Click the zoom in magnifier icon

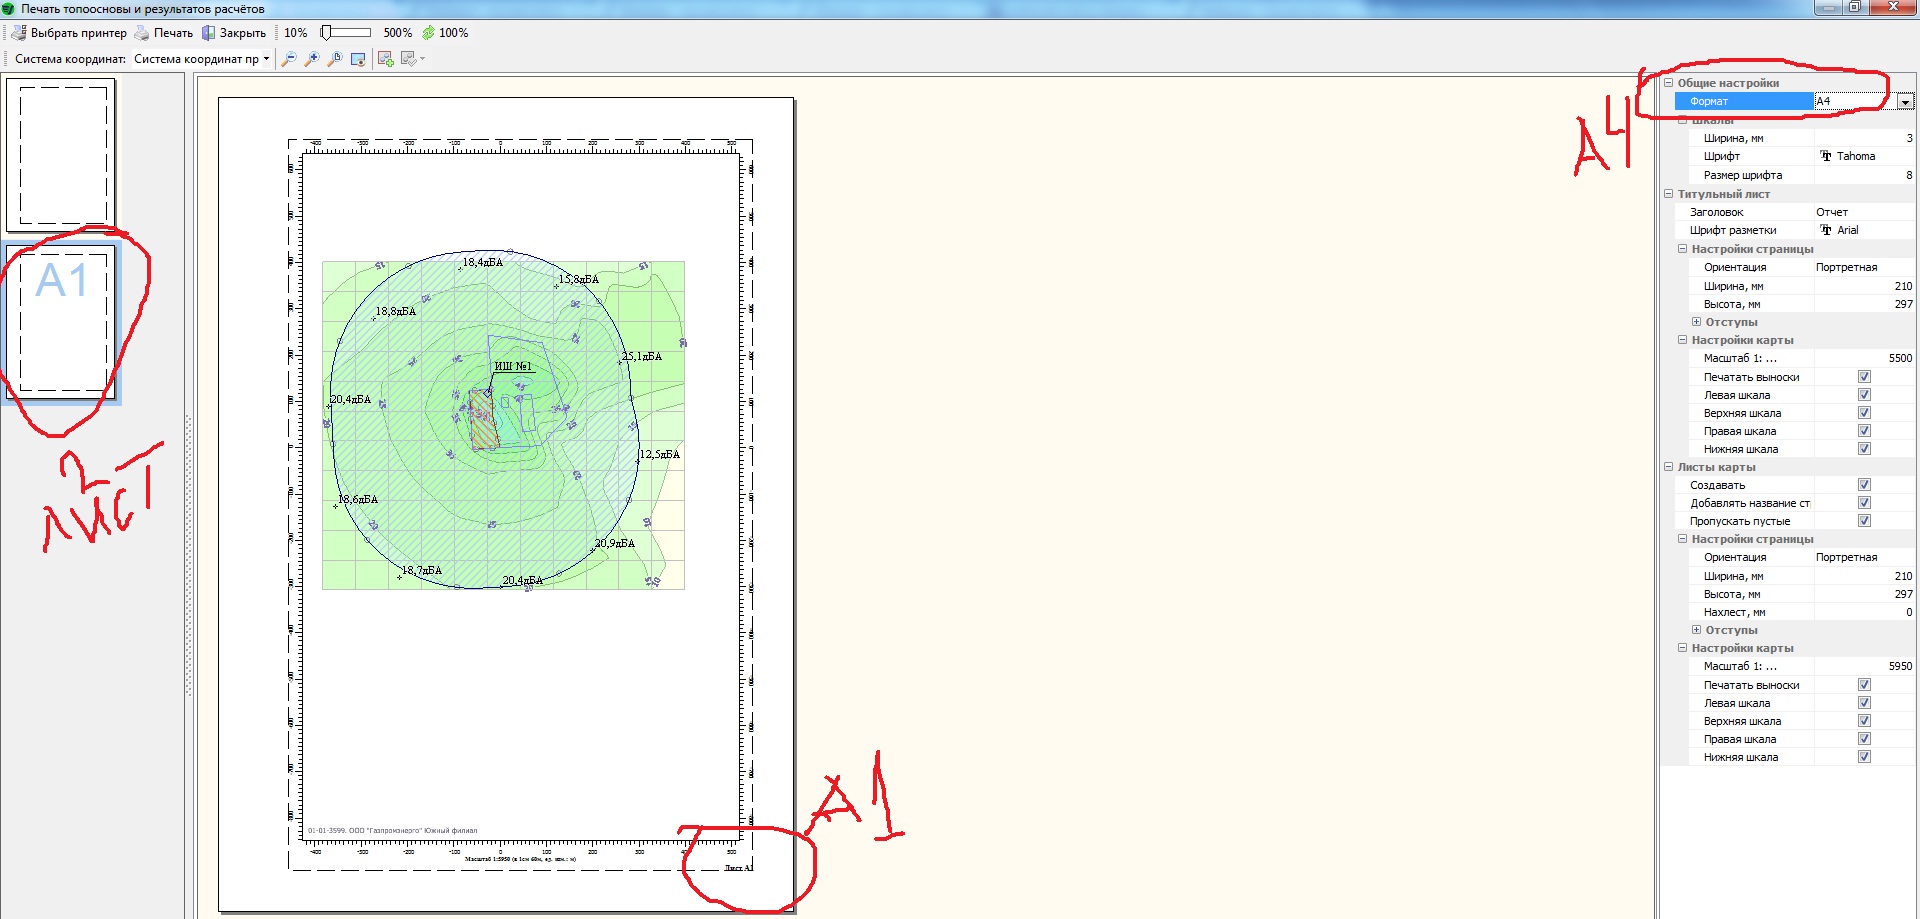[x=312, y=59]
